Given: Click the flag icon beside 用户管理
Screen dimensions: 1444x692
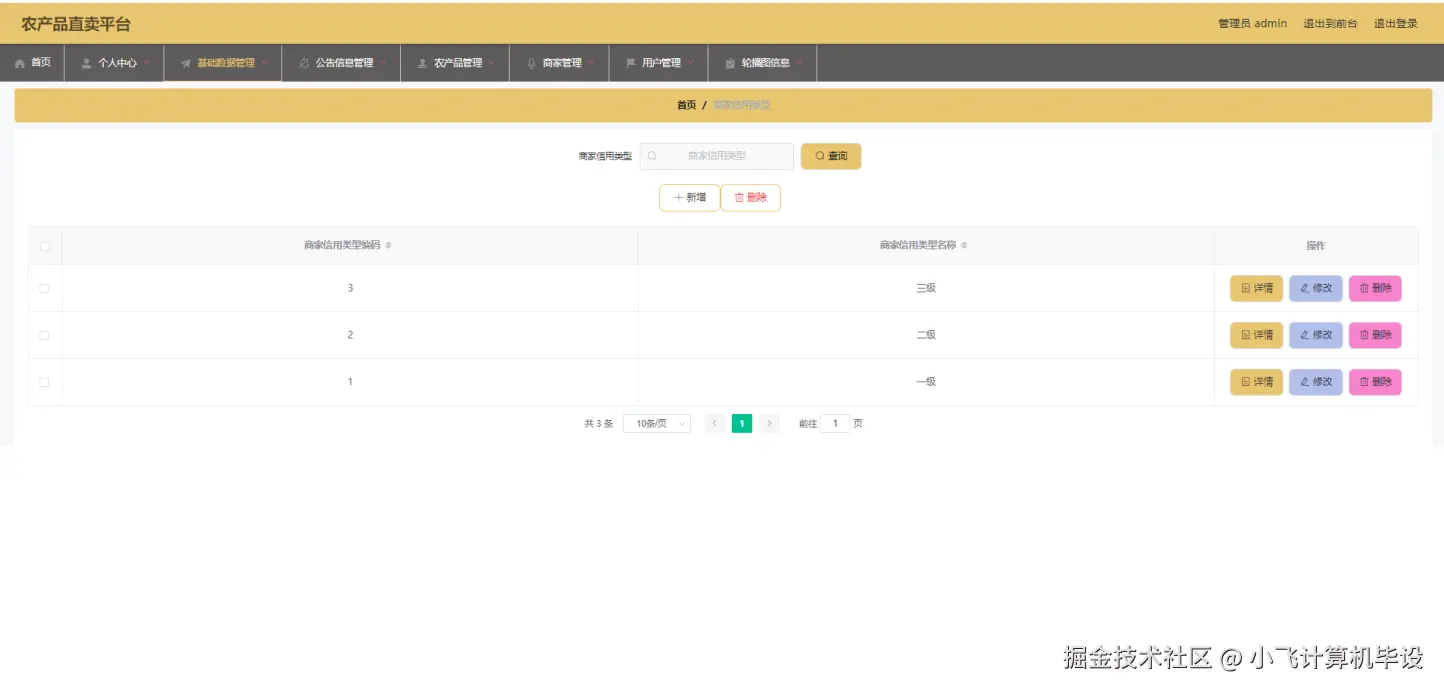Looking at the screenshot, I should pyautogui.click(x=630, y=63).
